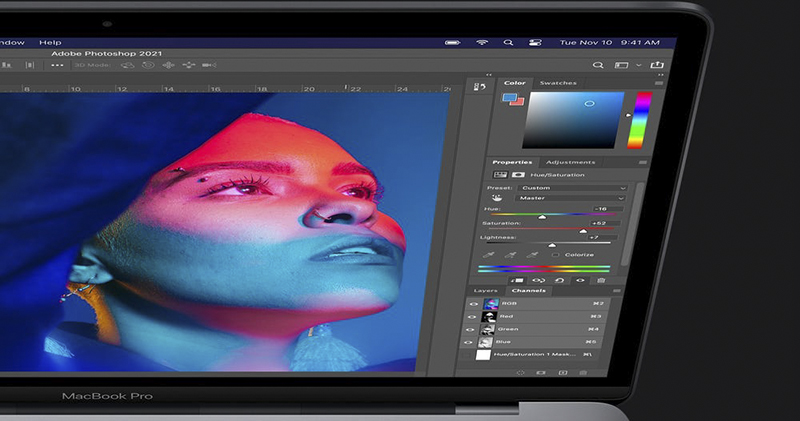Open the History panel dock icon
Viewport: 800px width, 421px height.
coord(480,87)
